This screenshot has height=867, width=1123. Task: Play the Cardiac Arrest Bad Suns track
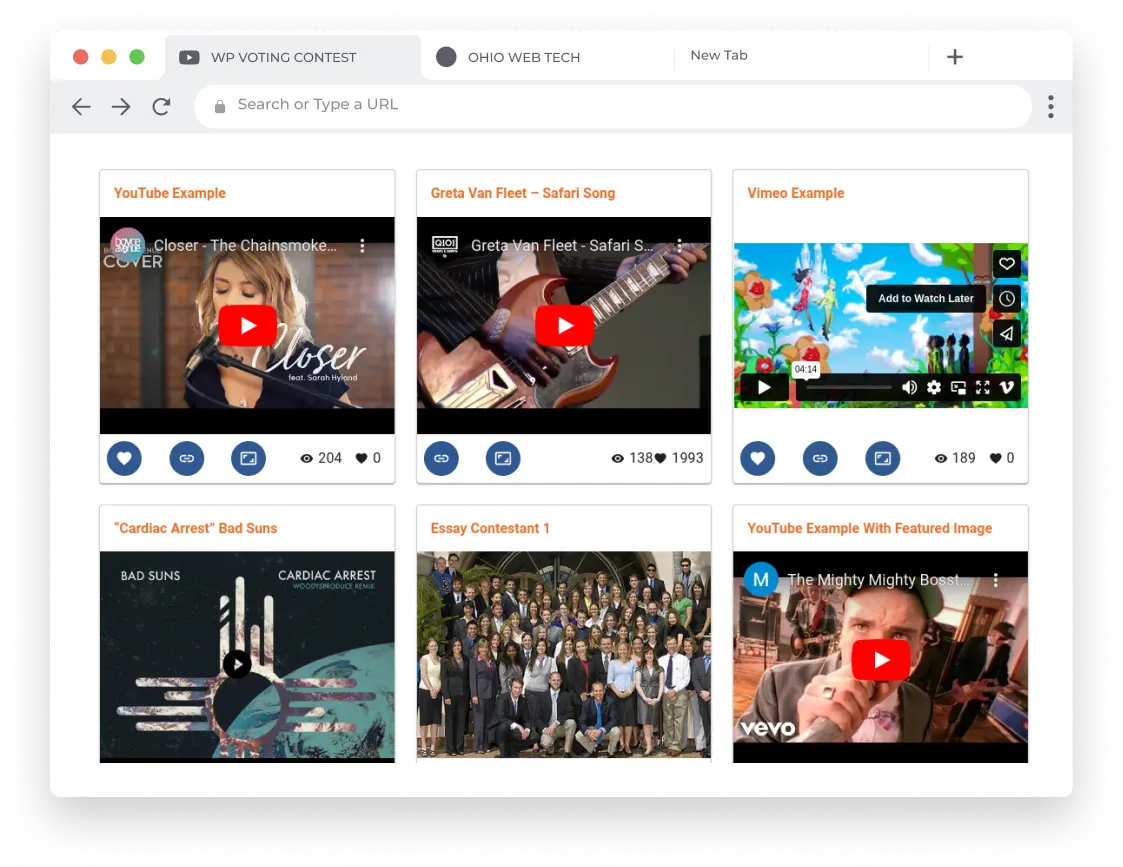pyautogui.click(x=237, y=664)
